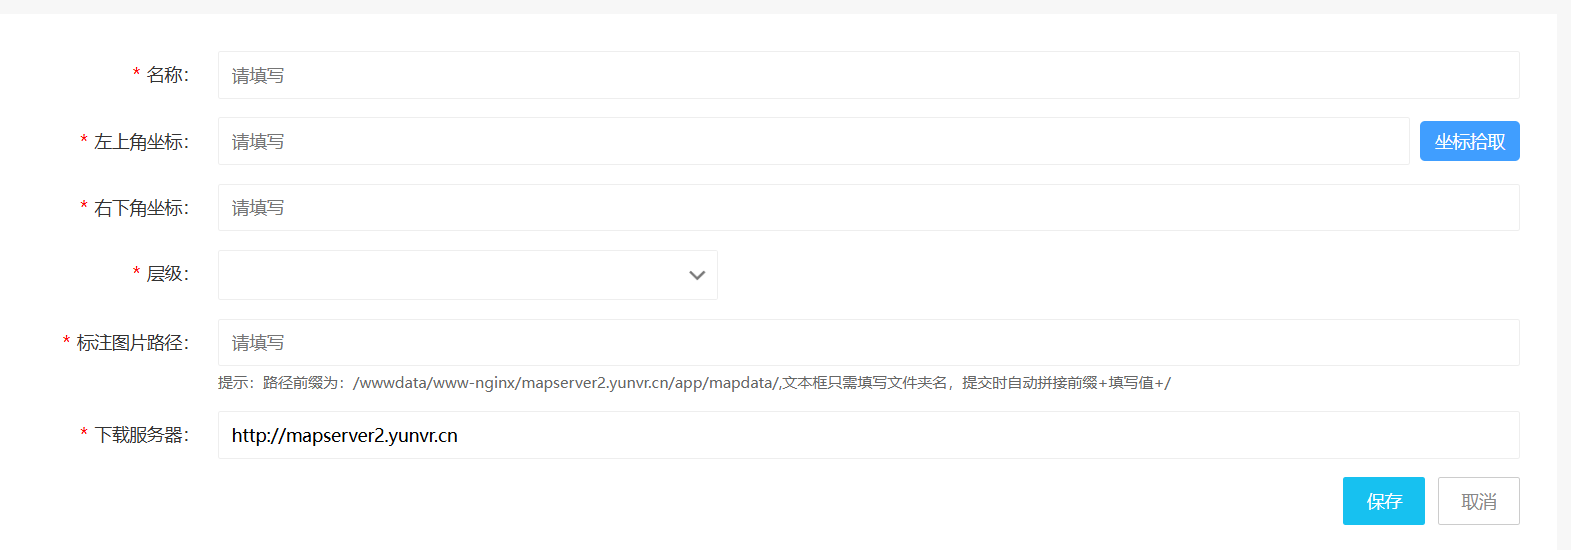Select the 标注图片路径 input field

pyautogui.click(x=868, y=343)
